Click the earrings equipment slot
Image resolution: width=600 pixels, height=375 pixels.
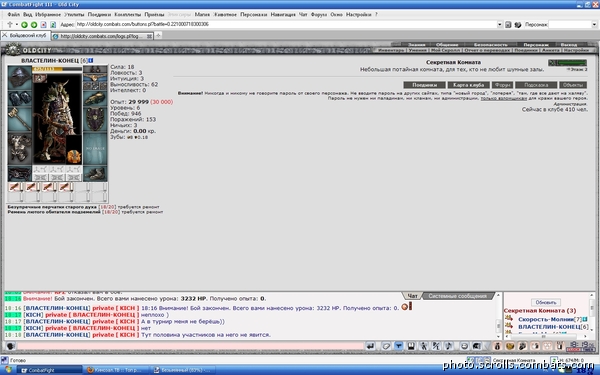(95, 69)
